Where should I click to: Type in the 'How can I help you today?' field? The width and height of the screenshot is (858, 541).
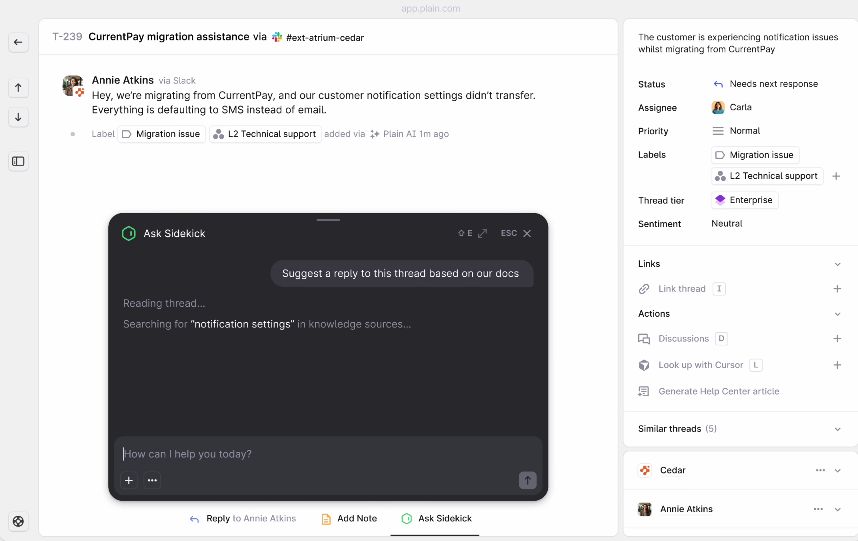click(320, 454)
